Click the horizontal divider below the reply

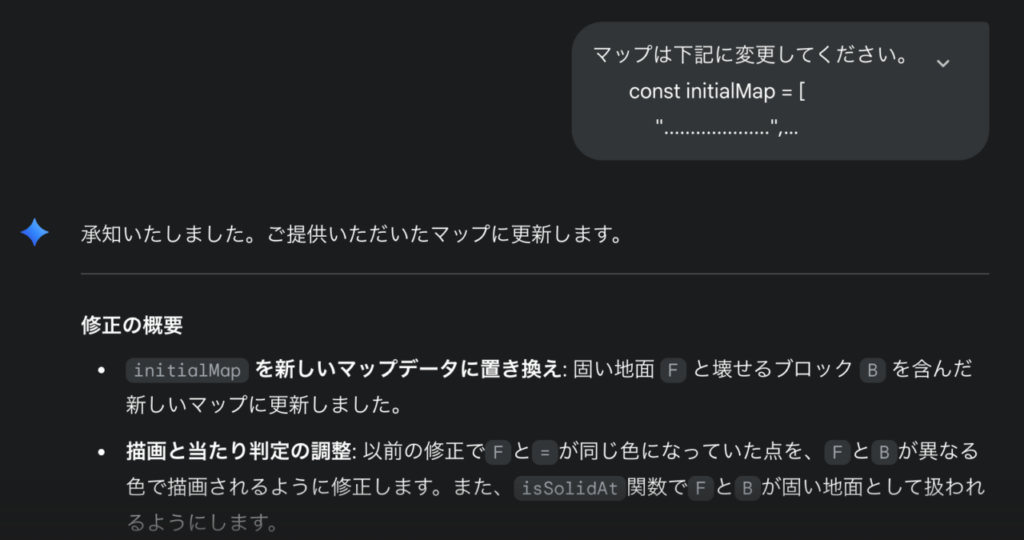coord(535,274)
